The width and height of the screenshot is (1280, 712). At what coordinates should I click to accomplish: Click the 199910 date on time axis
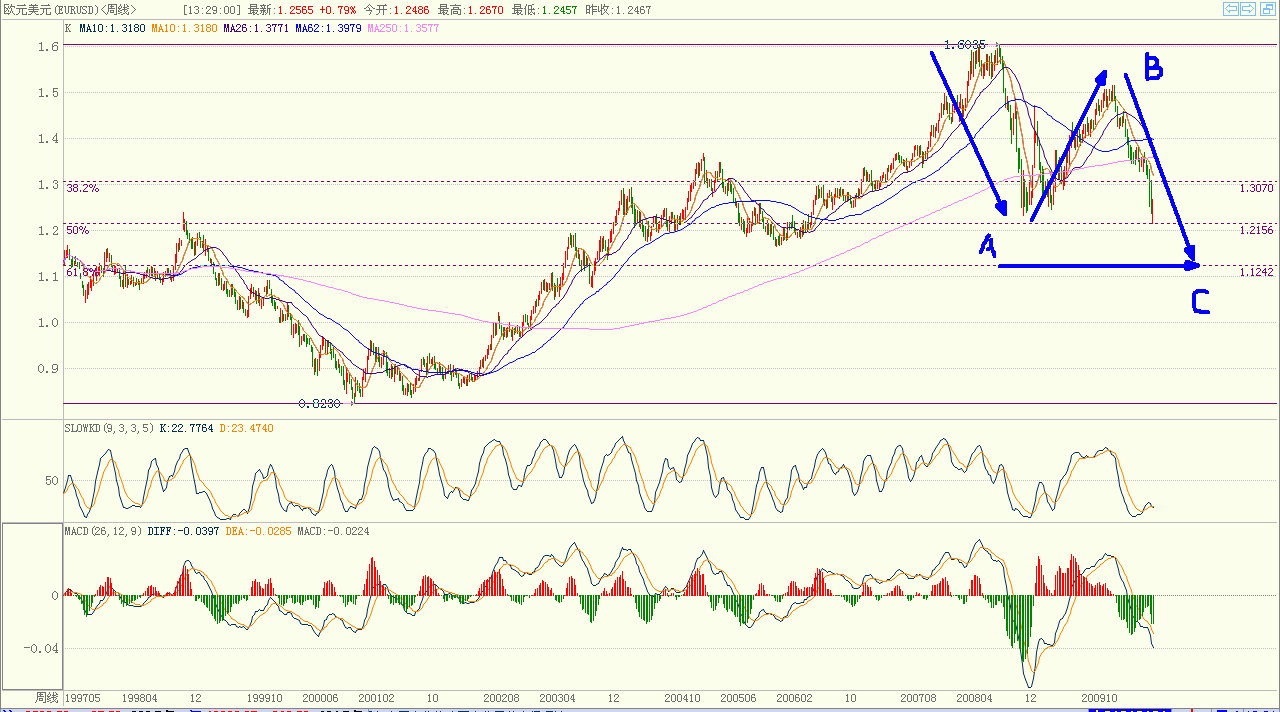263,698
